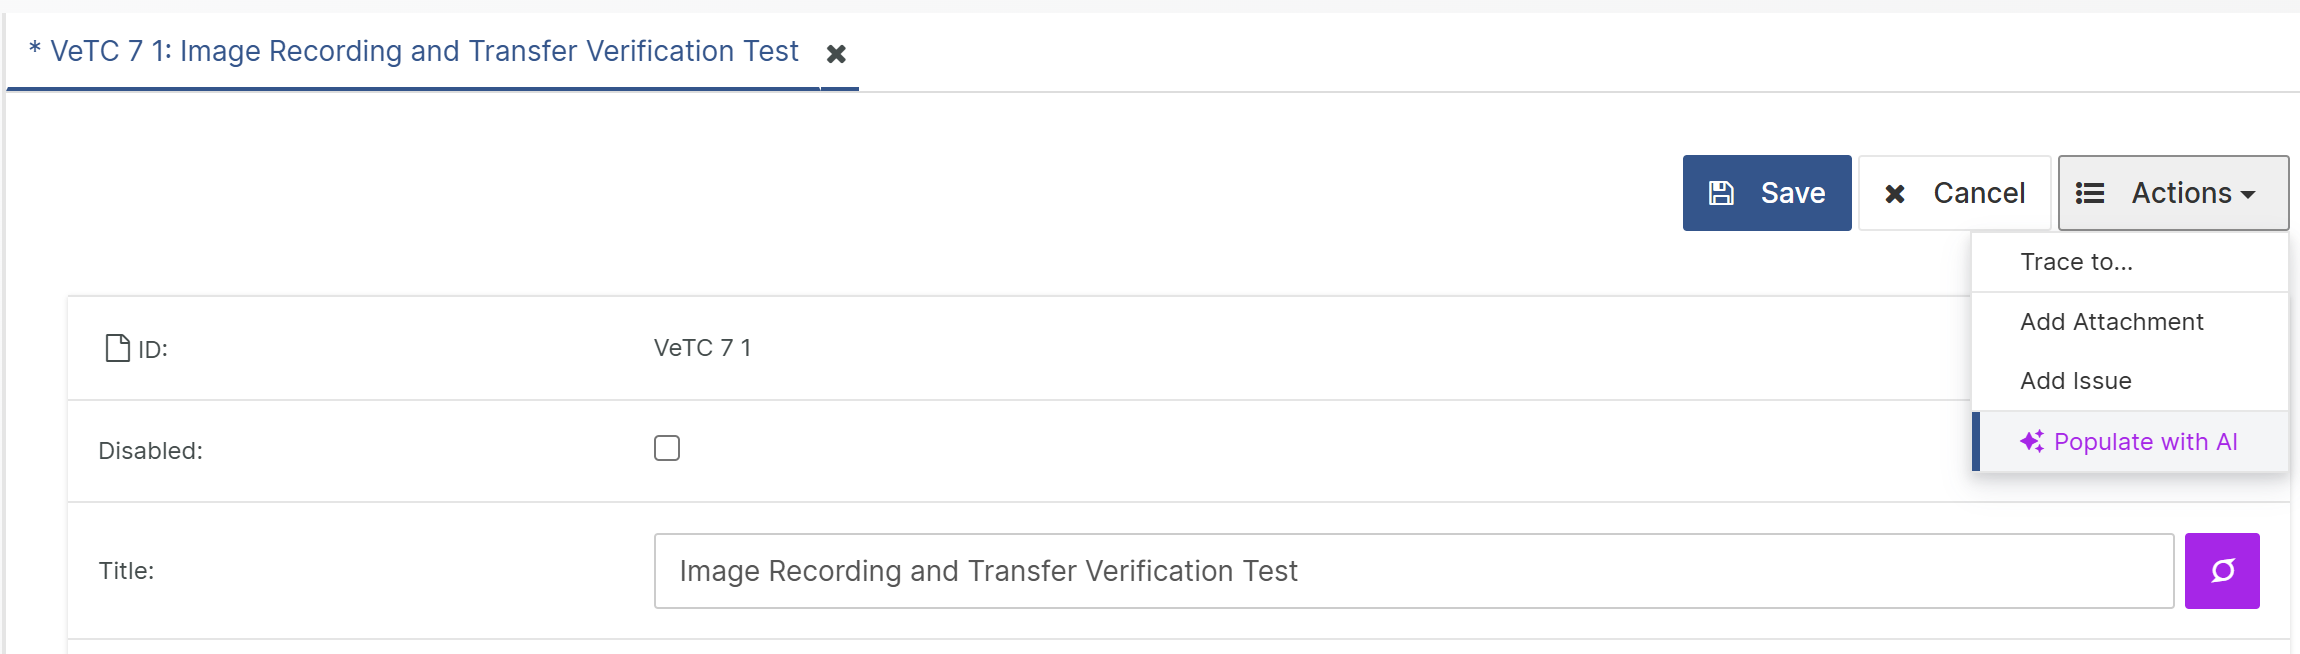
Task: Focus the Title text input field
Action: [x=1413, y=571]
